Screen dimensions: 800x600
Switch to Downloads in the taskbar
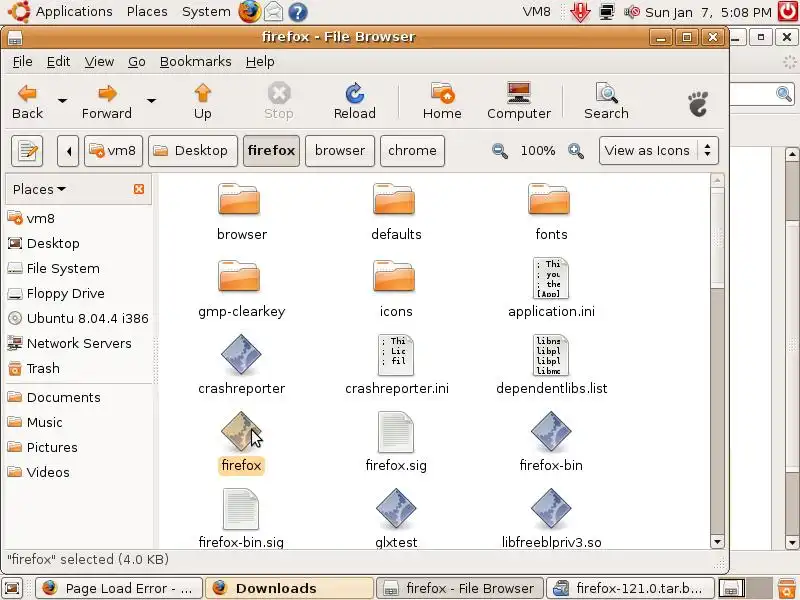click(x=289, y=588)
